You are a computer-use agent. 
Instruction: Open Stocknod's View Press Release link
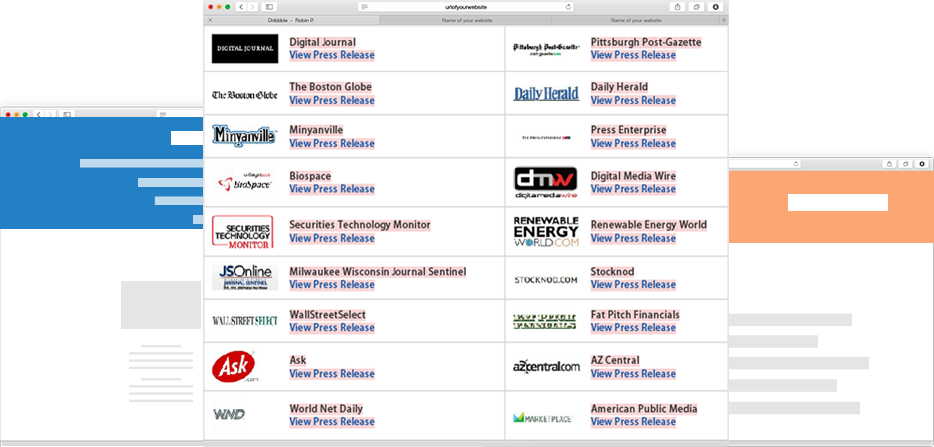(x=633, y=284)
